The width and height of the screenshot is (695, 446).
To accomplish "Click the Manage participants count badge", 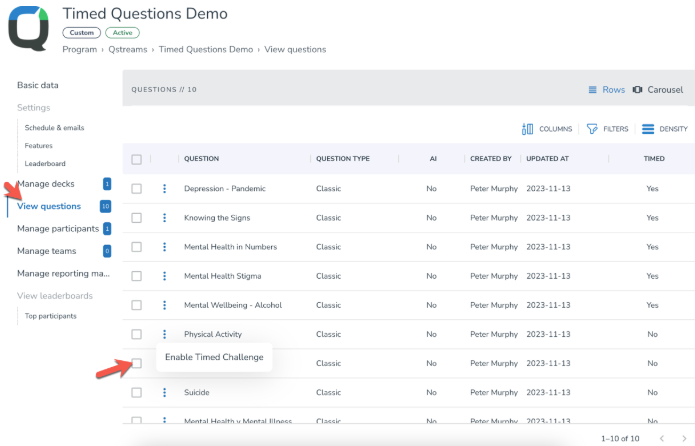I will (107, 229).
